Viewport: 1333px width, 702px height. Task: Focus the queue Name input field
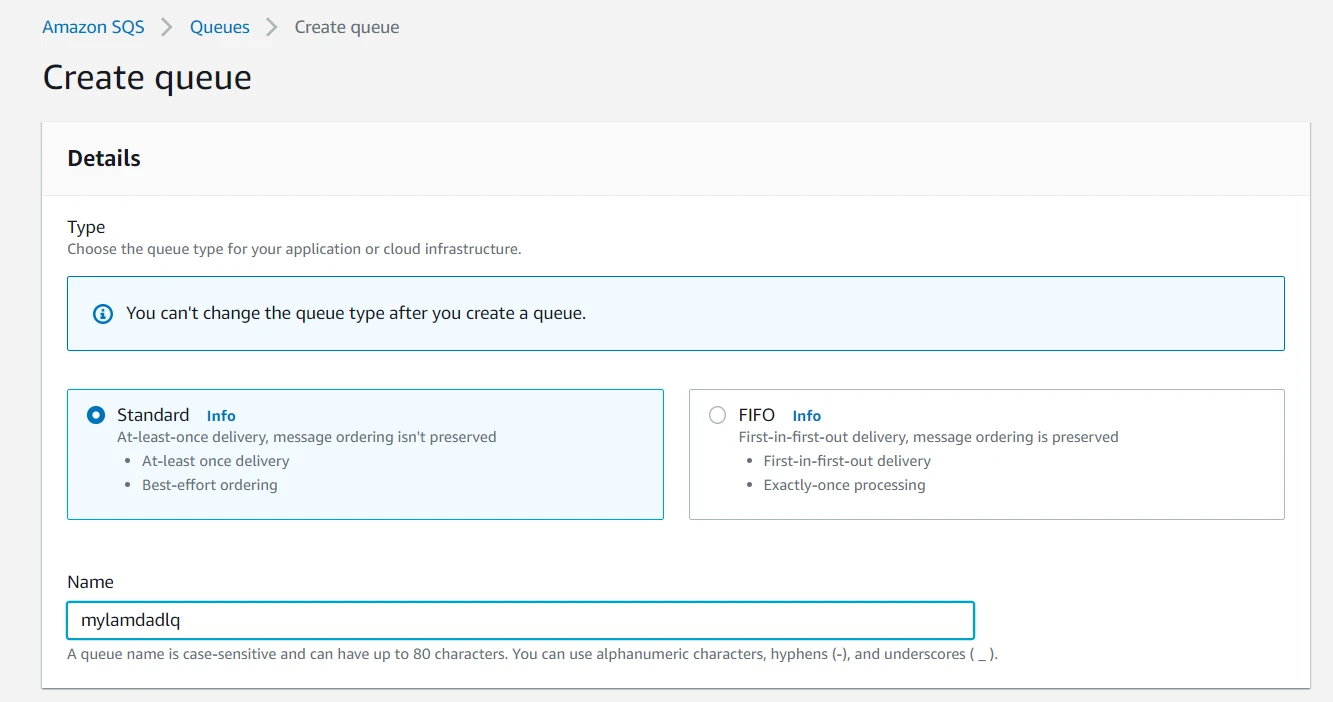coord(520,620)
